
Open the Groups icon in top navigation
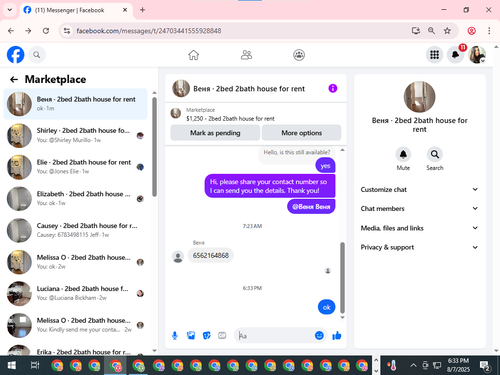tap(299, 55)
